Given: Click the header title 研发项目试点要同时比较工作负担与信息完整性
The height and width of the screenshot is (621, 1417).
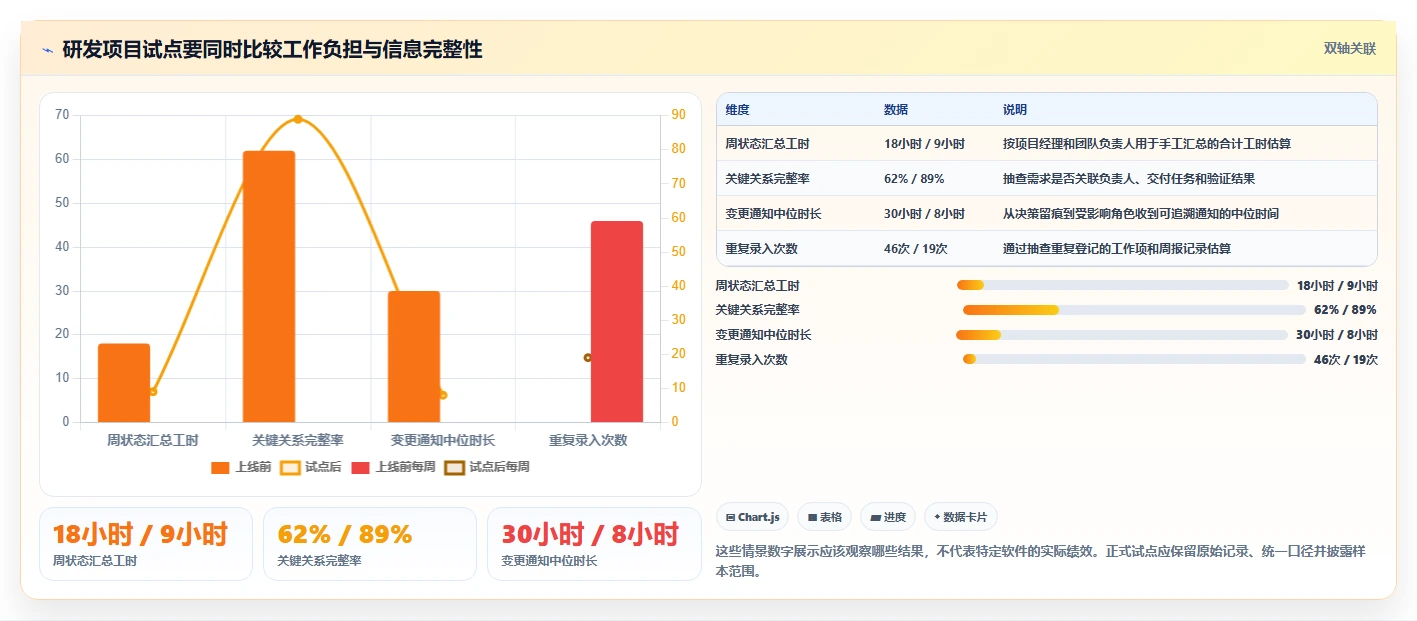Looking at the screenshot, I should click(272, 50).
